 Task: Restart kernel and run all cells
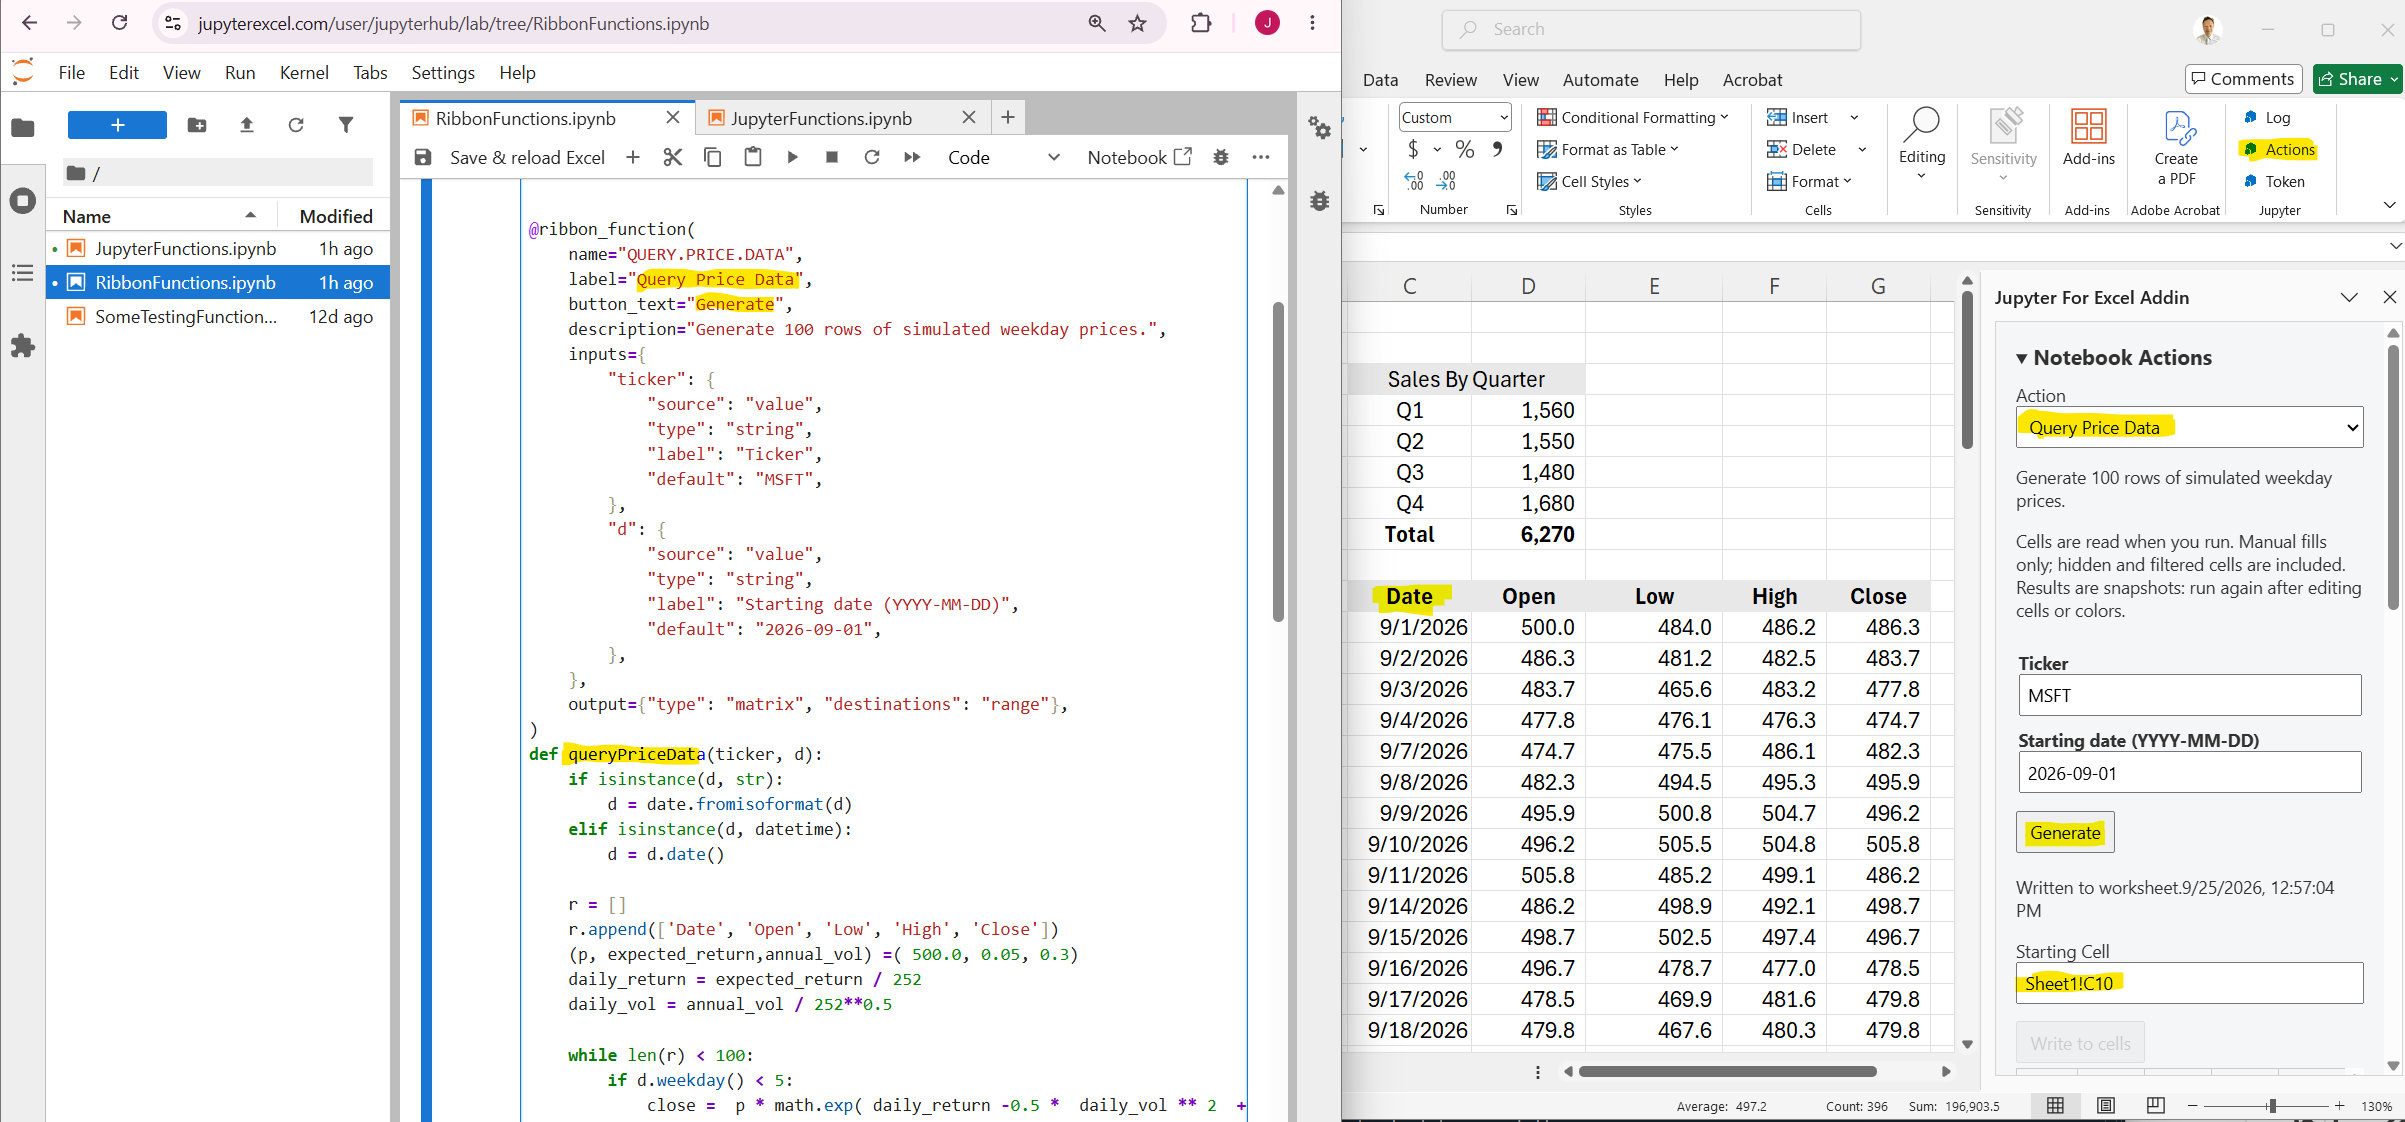[912, 157]
